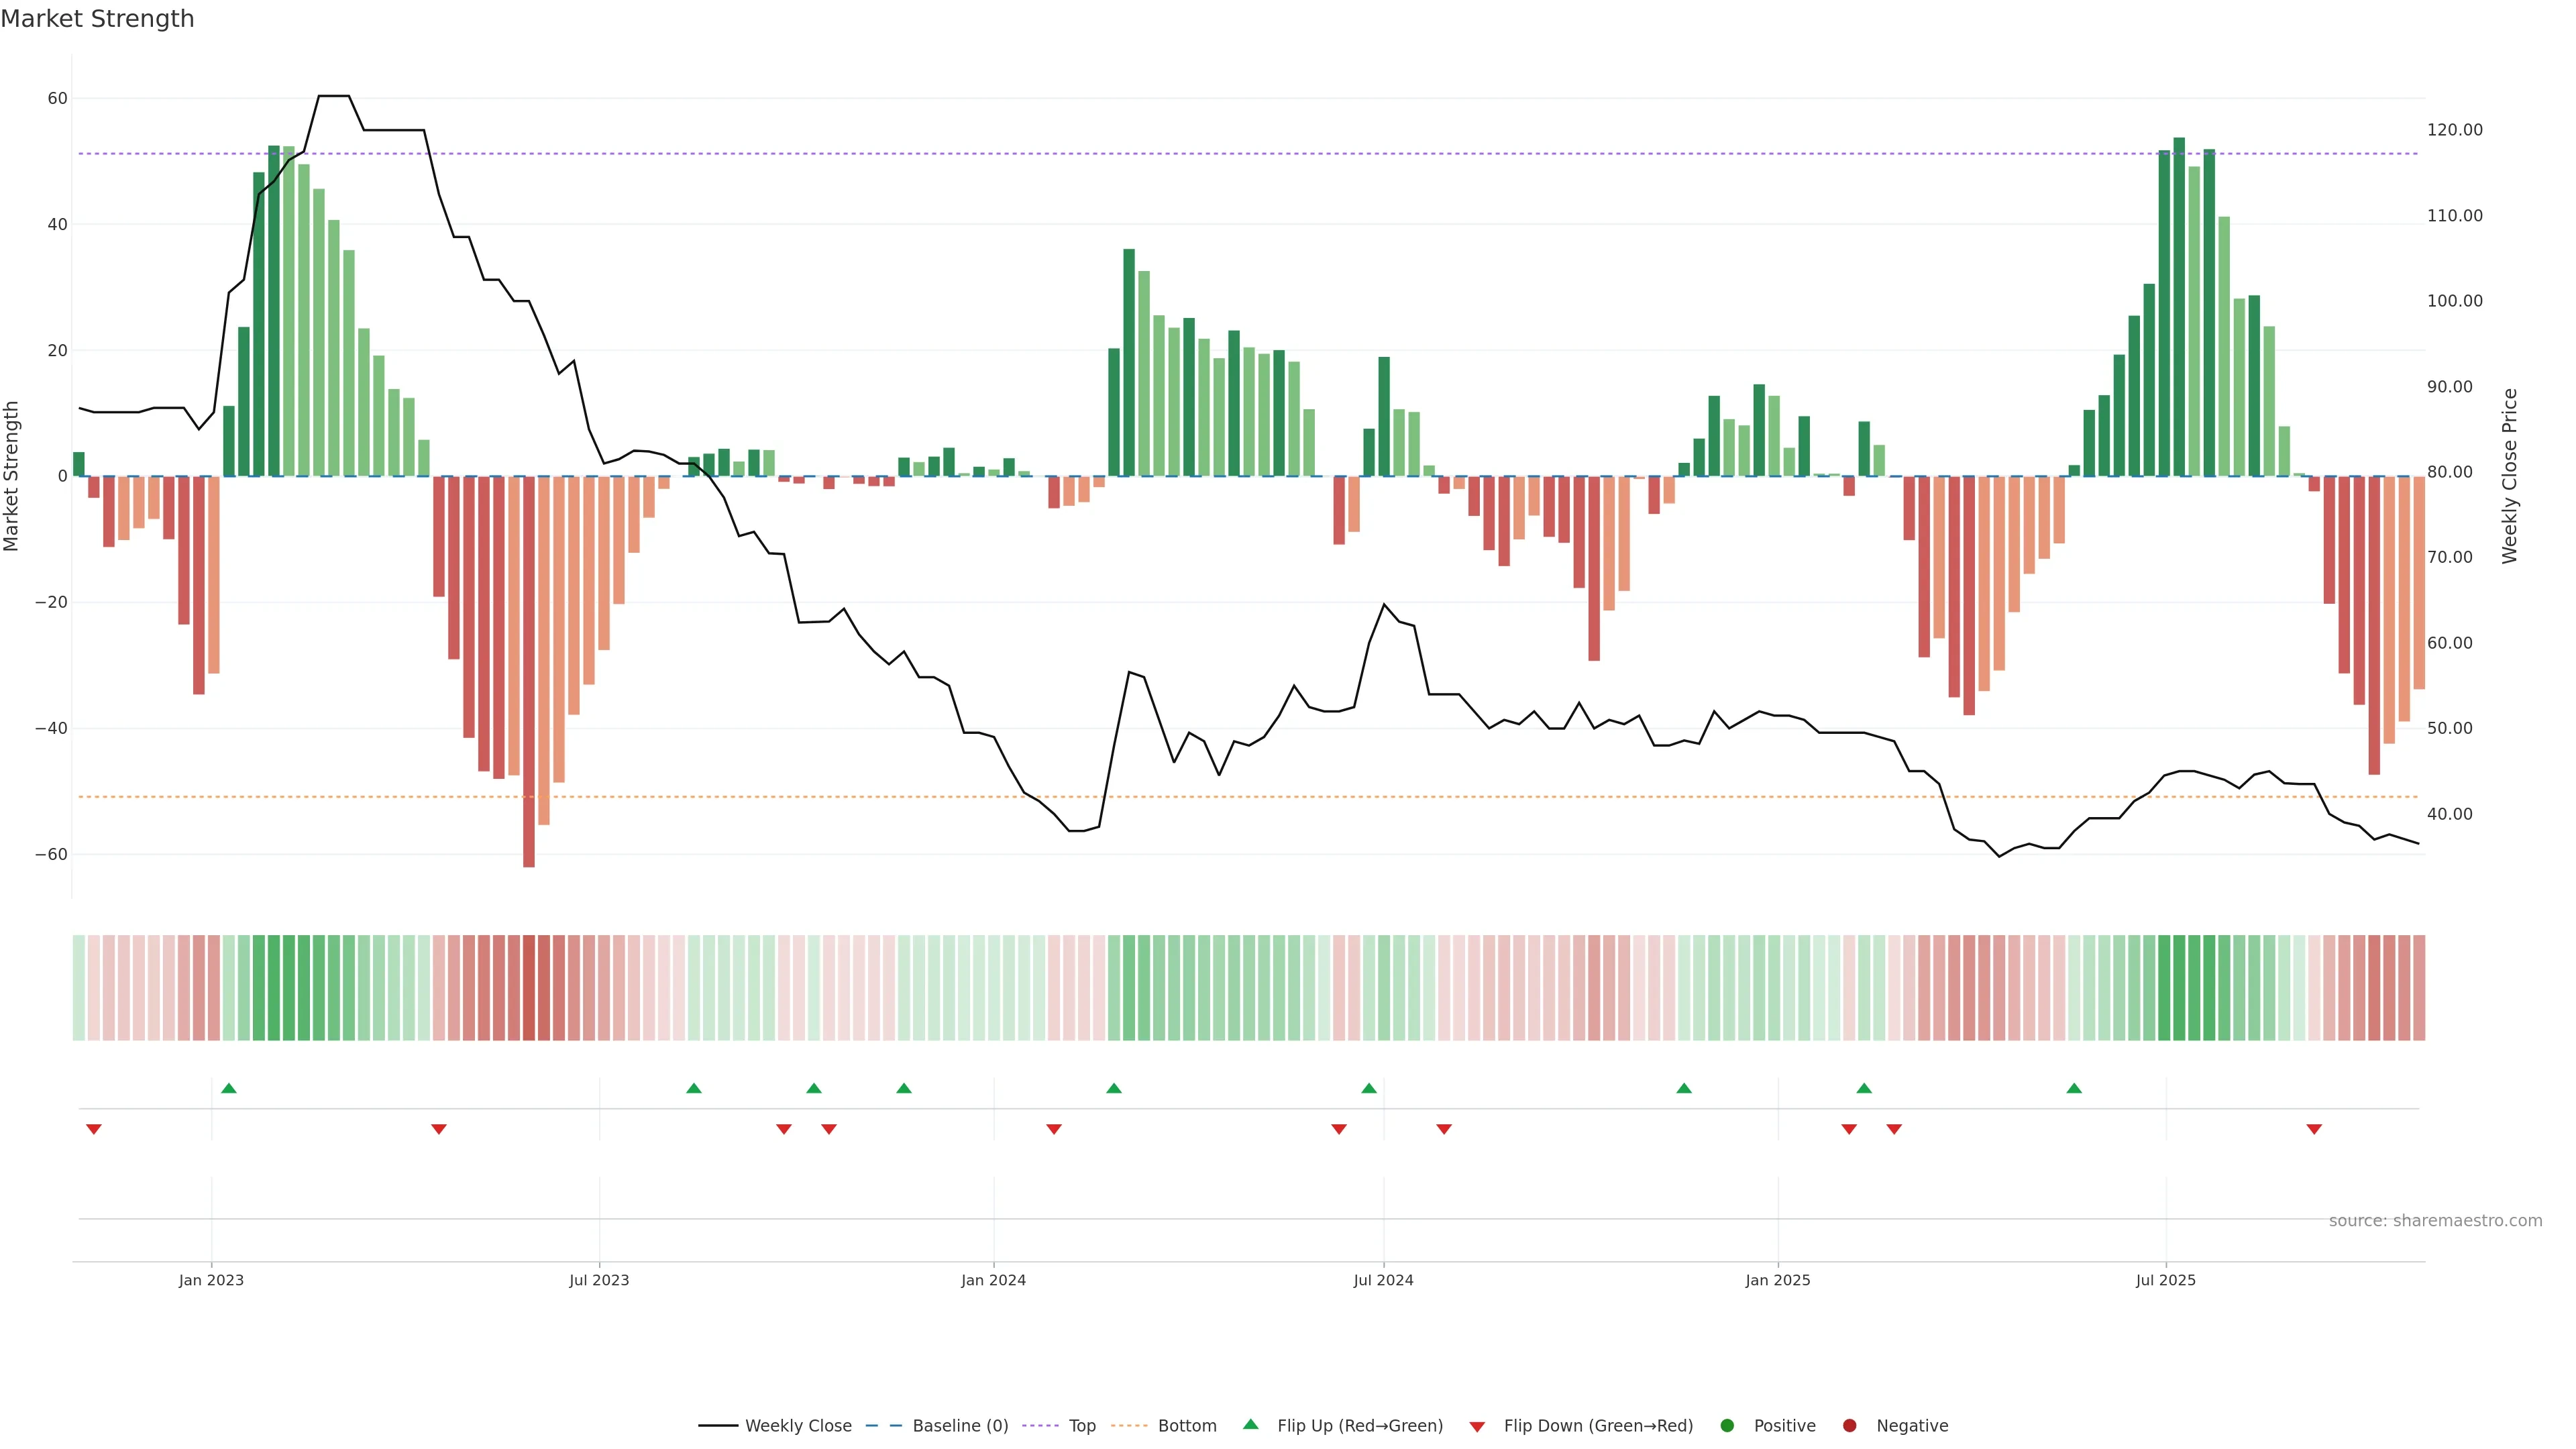Click the leftmost red flip-down triangle marker
This screenshot has height=1449, width=2576.
[x=94, y=1129]
